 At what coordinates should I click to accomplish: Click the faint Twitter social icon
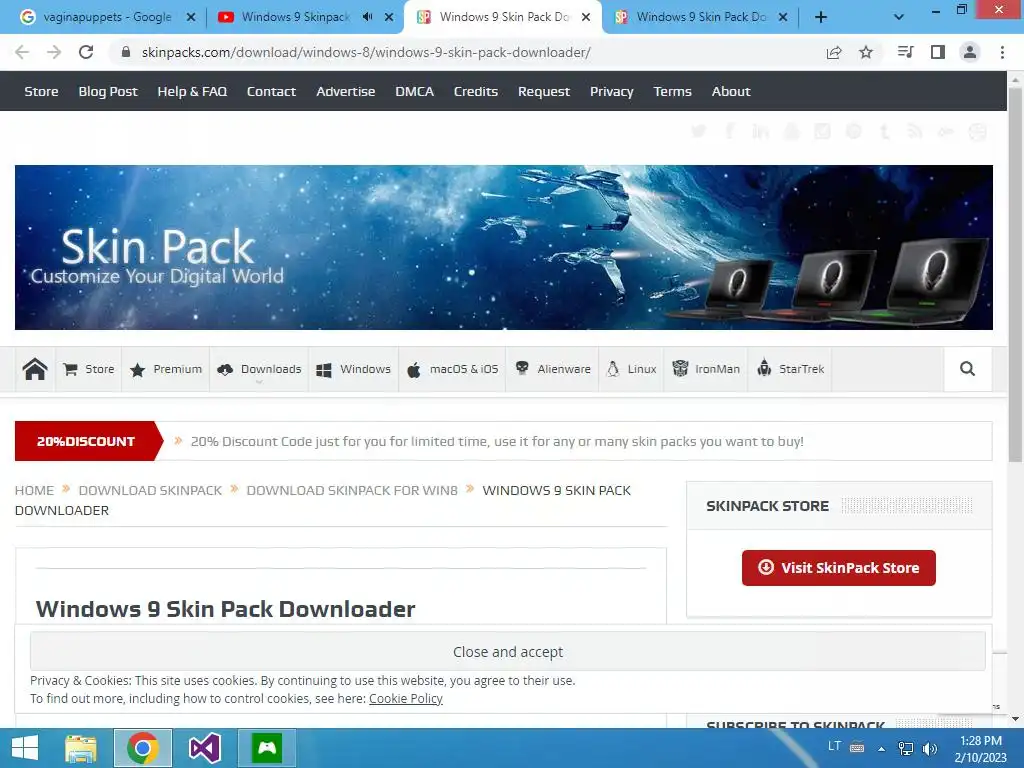[x=698, y=132]
